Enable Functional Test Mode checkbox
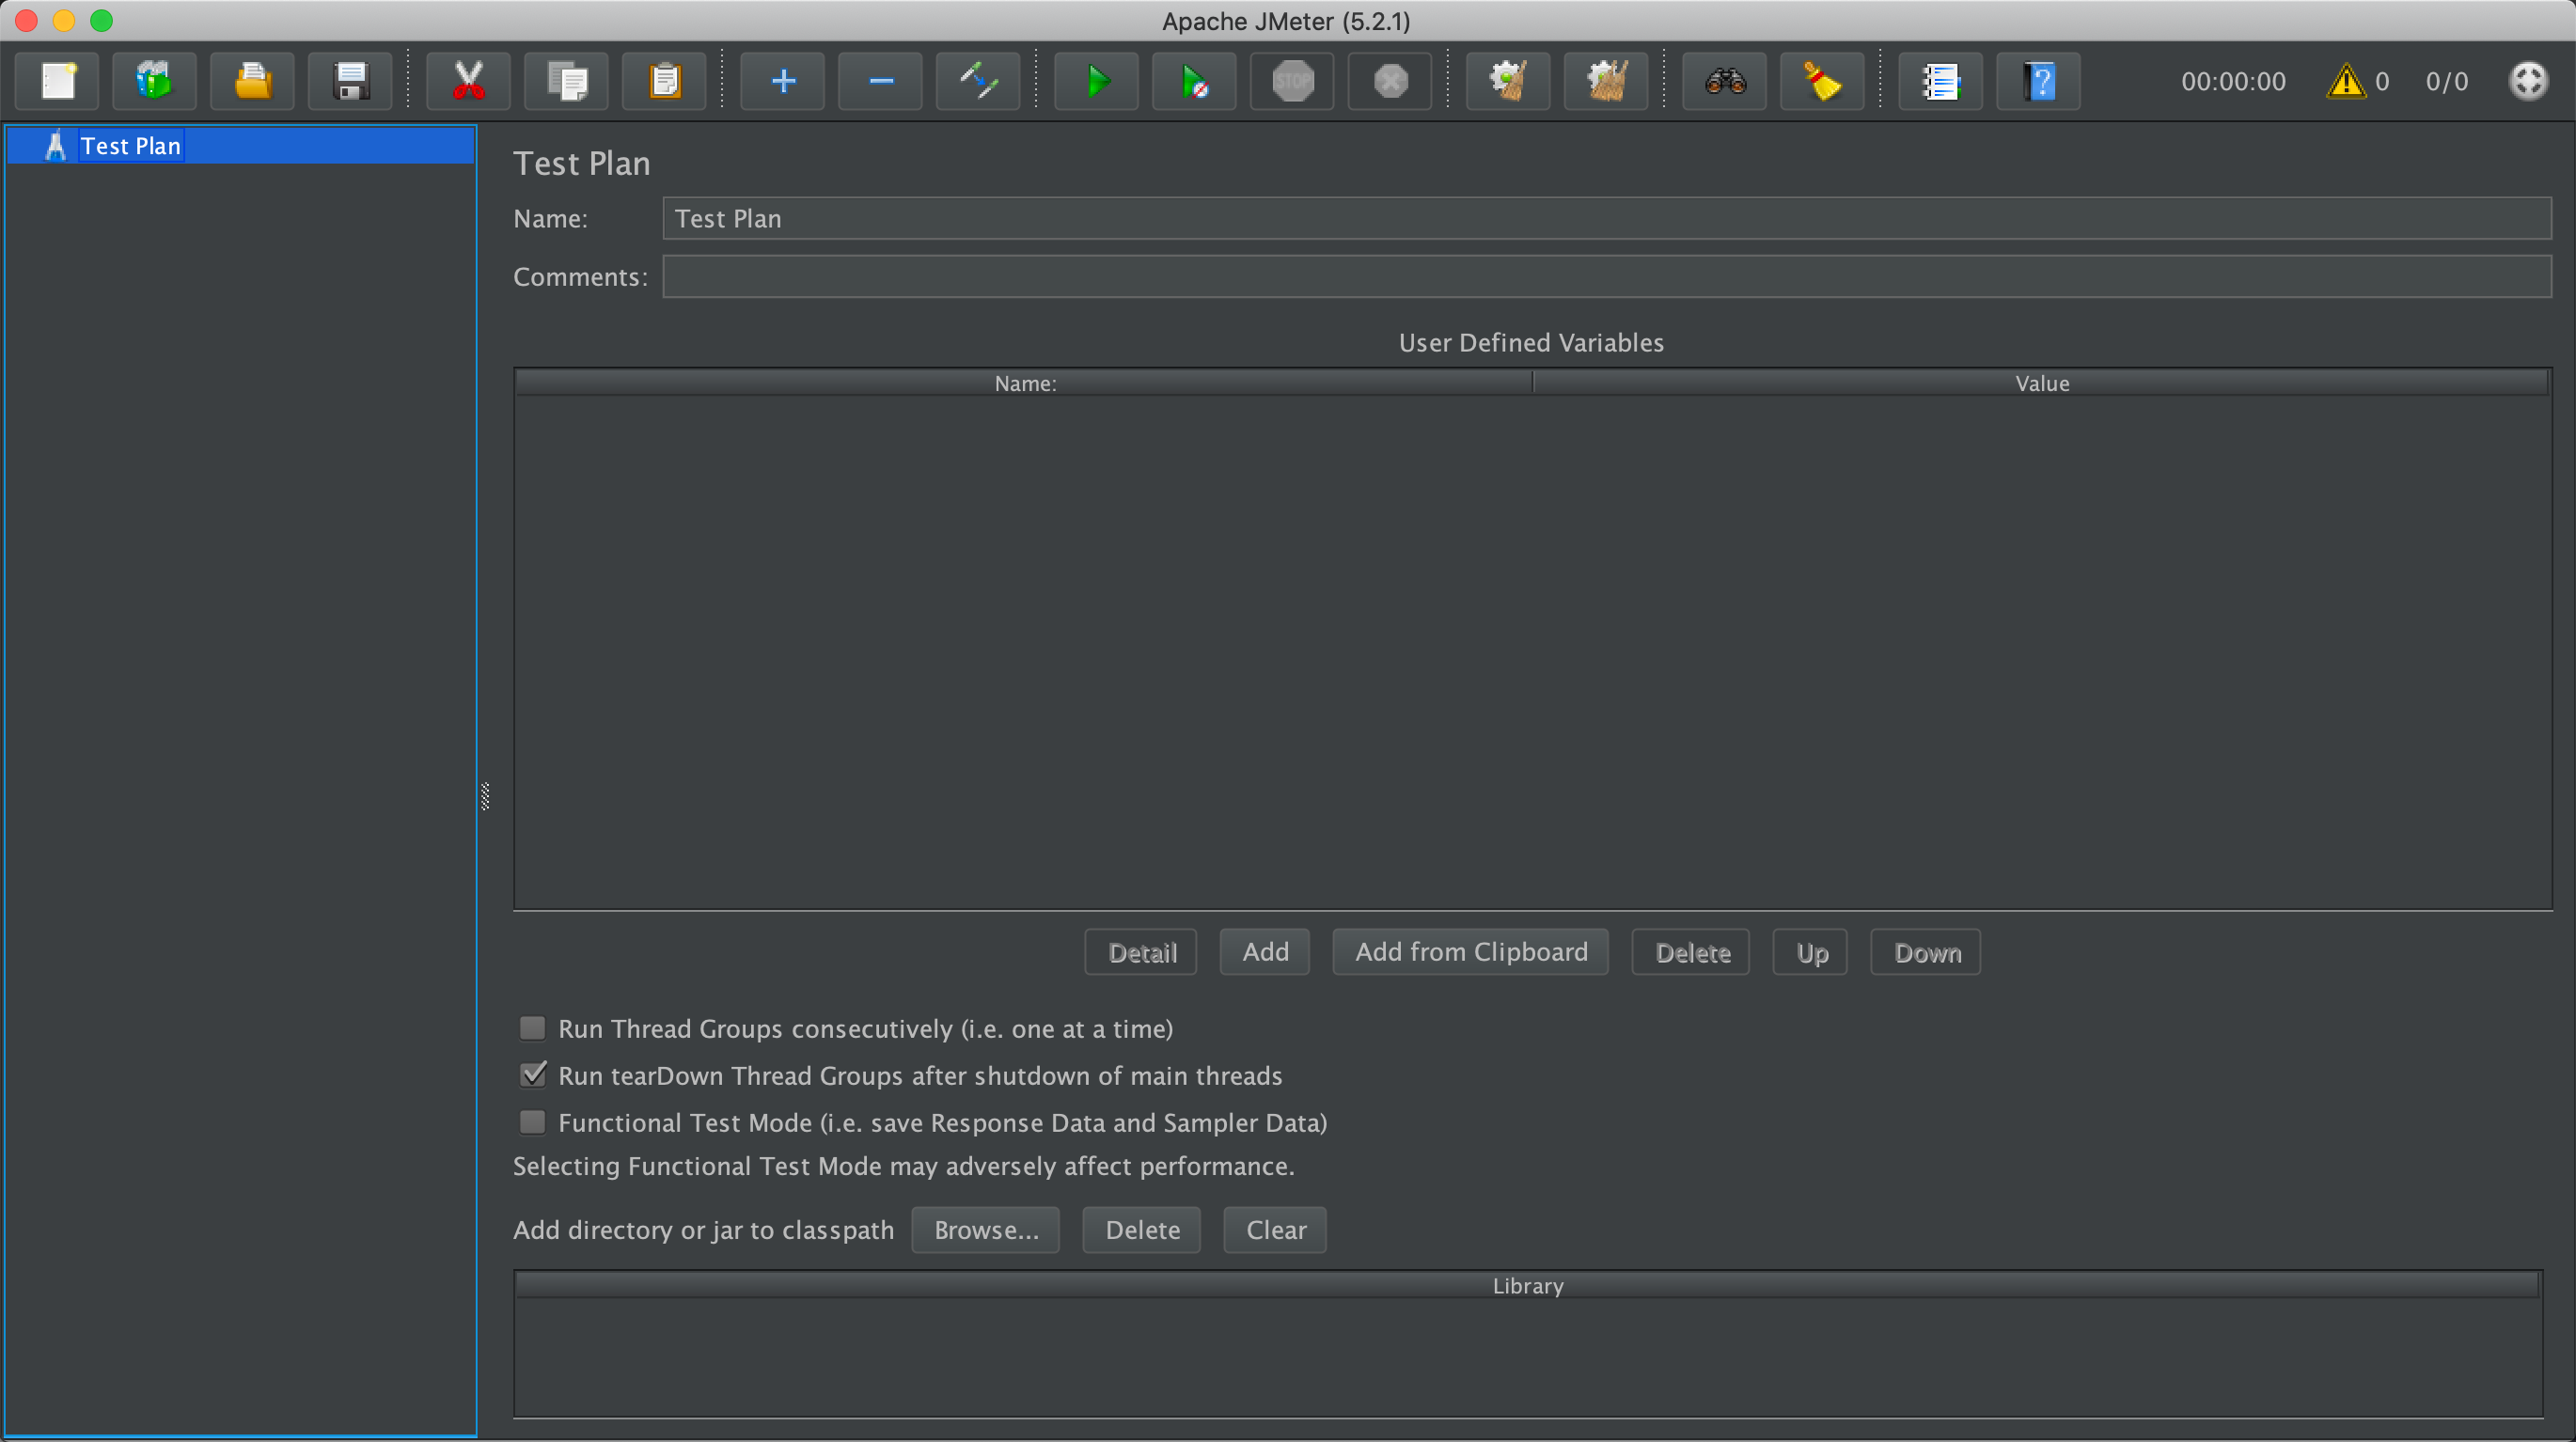Viewport: 2576px width, 1442px height. [x=533, y=1122]
